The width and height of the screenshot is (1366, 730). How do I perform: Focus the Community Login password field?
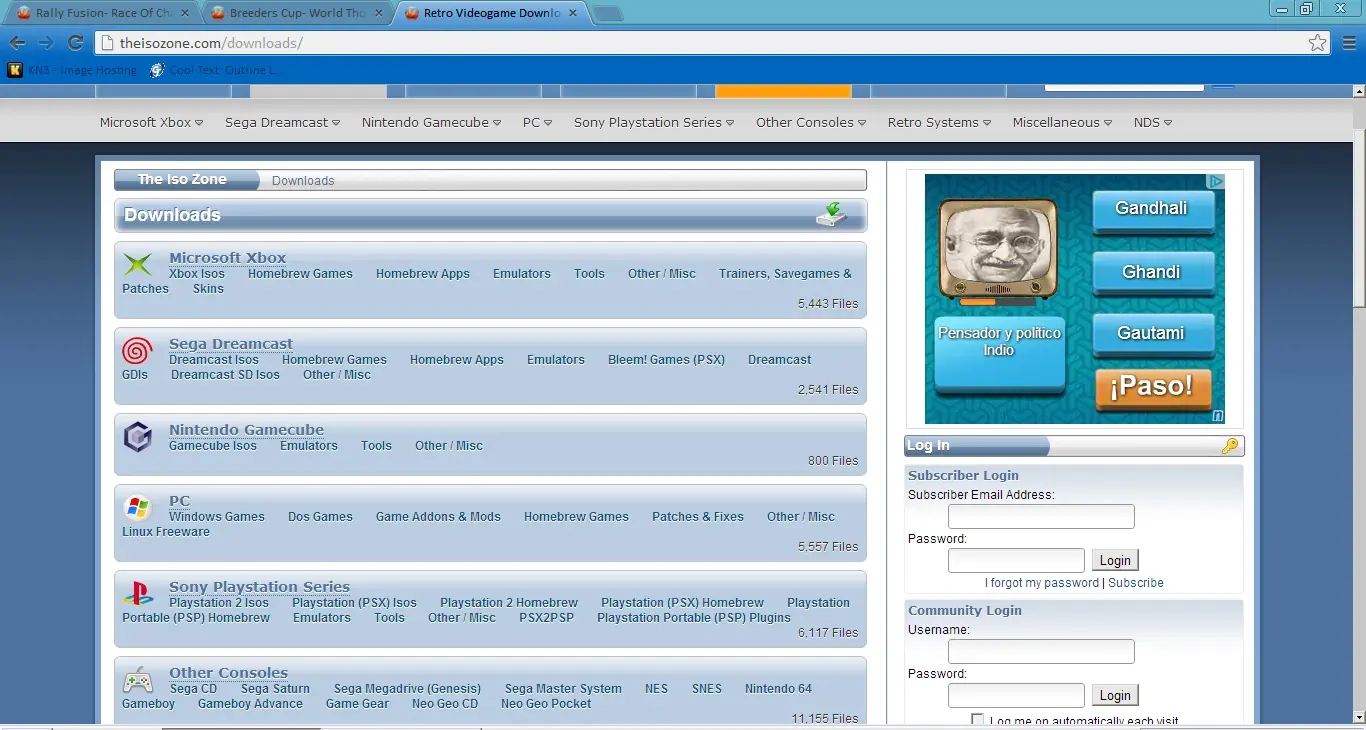[x=1016, y=695]
